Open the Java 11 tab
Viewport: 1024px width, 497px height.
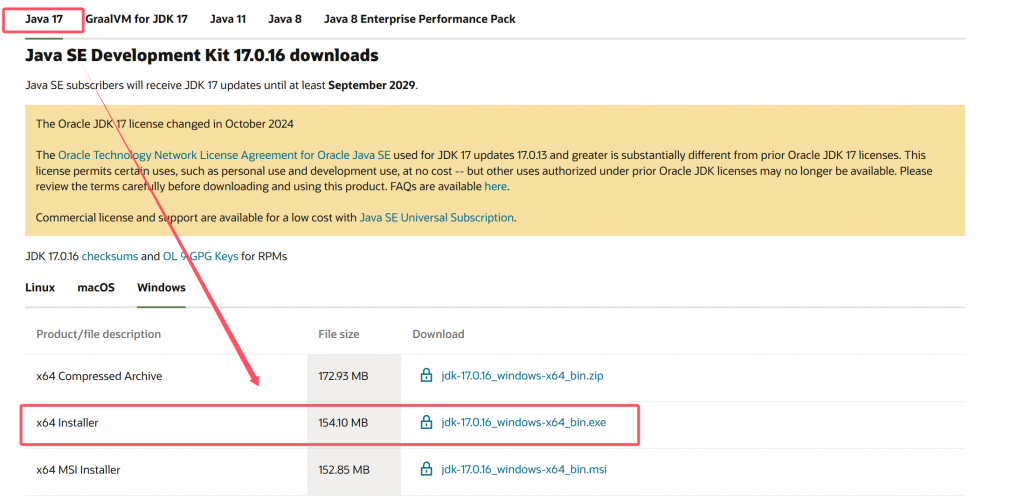coord(230,19)
